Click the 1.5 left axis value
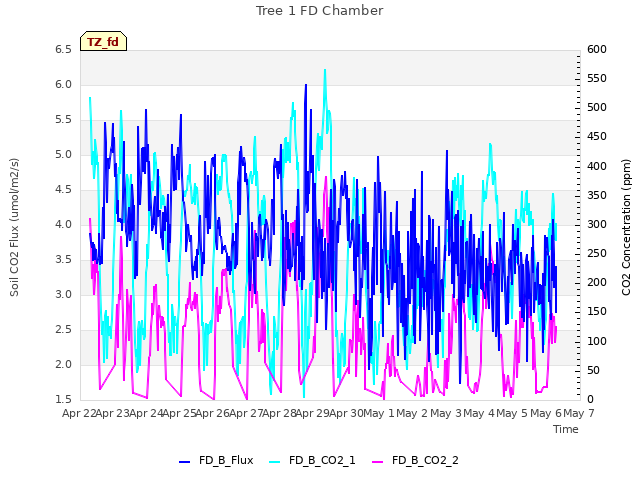 [64, 399]
